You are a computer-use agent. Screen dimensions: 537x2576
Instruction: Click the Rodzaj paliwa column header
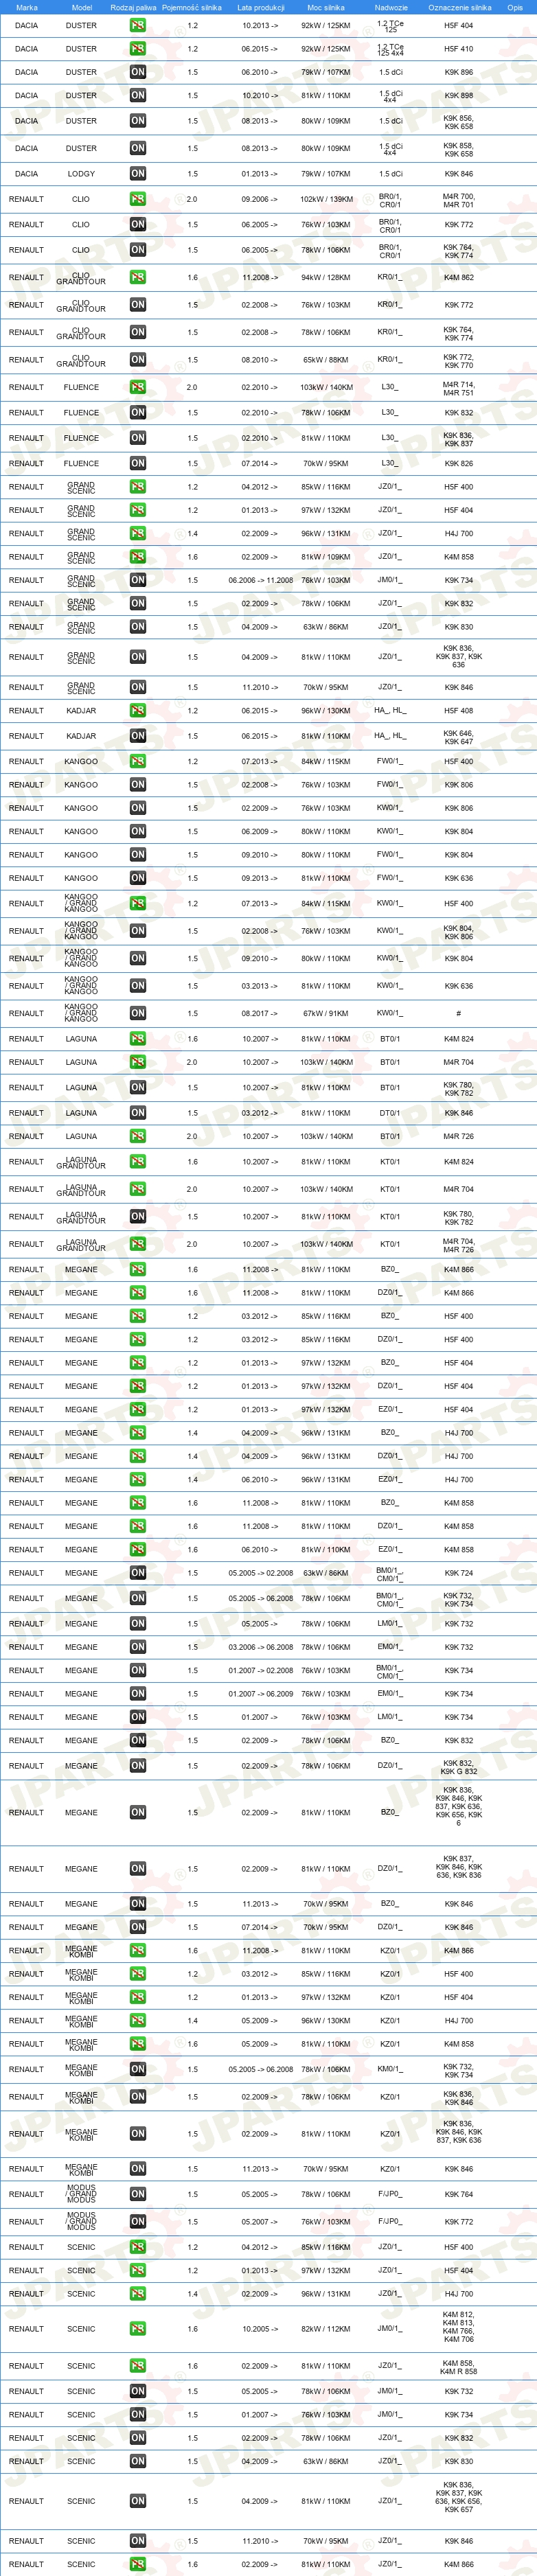click(133, 7)
